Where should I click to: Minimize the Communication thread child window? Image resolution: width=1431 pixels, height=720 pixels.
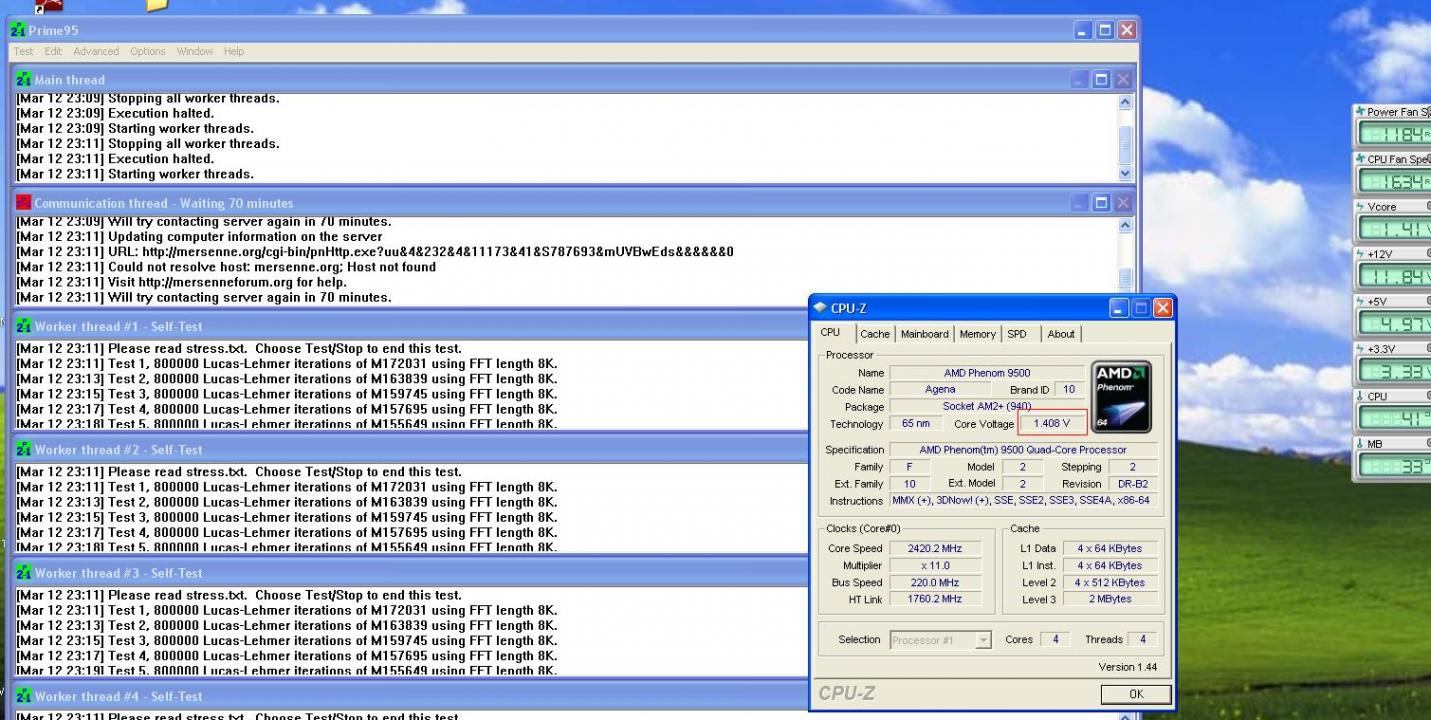1080,203
